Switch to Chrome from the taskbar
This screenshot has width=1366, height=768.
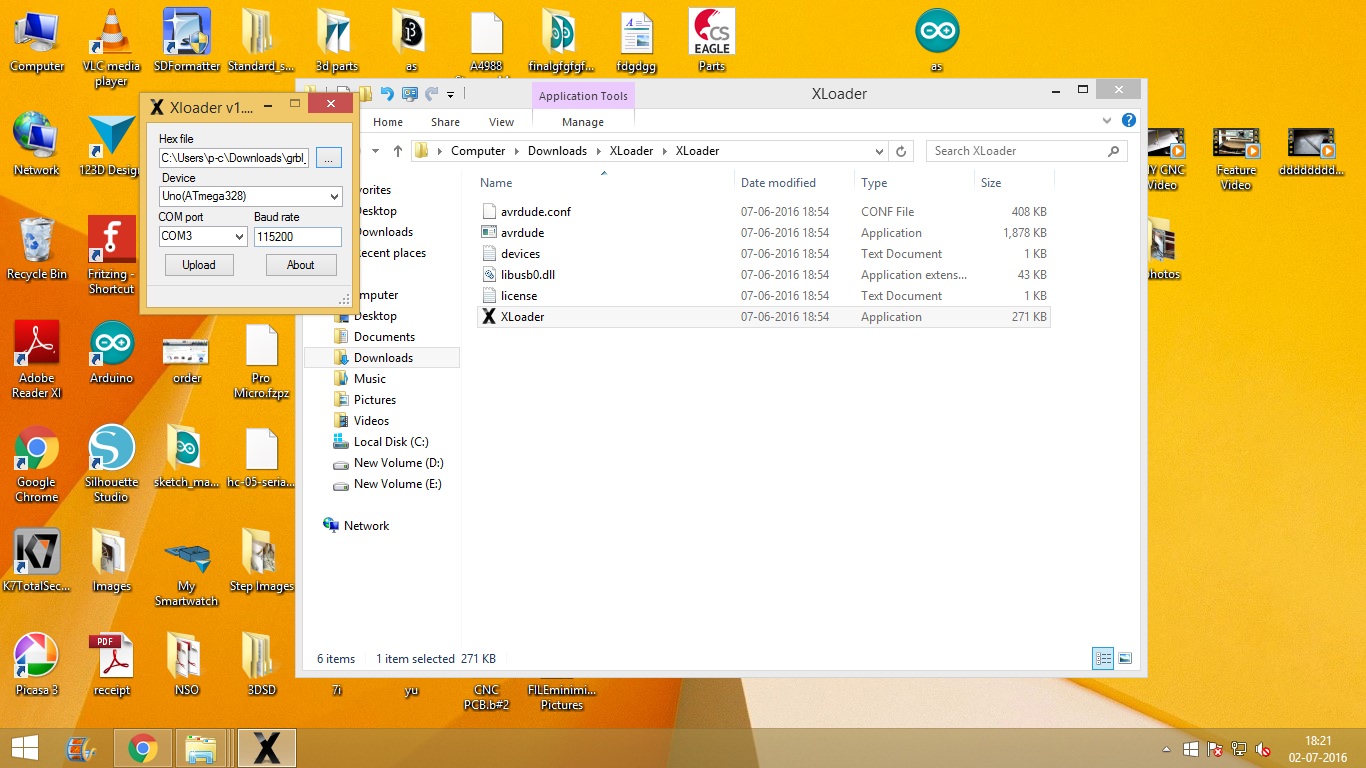(x=143, y=748)
